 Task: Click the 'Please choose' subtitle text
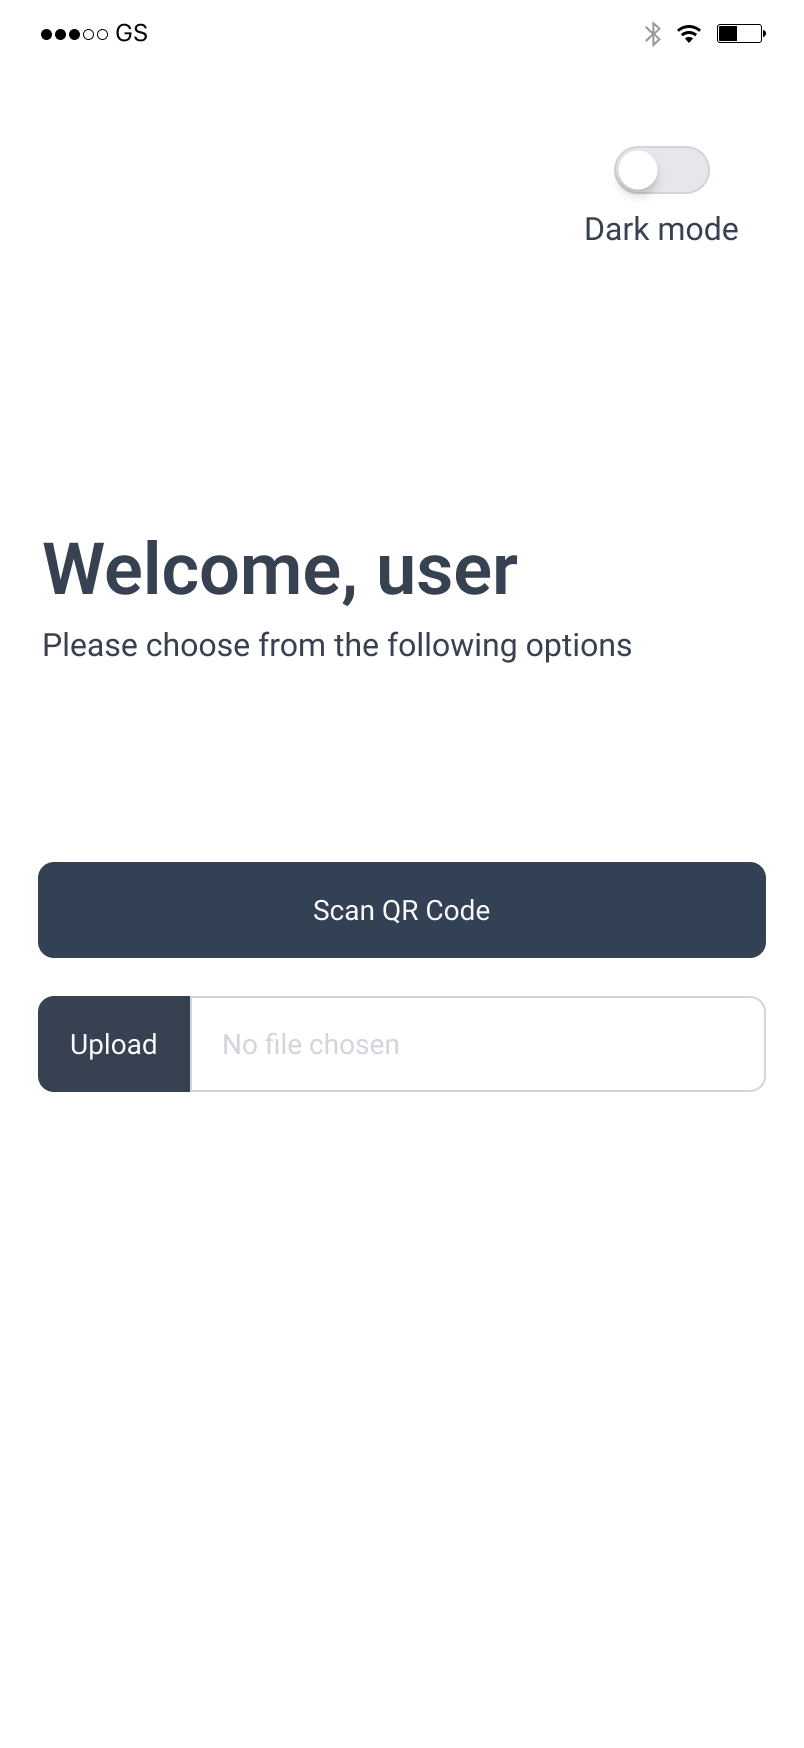pos(147,645)
